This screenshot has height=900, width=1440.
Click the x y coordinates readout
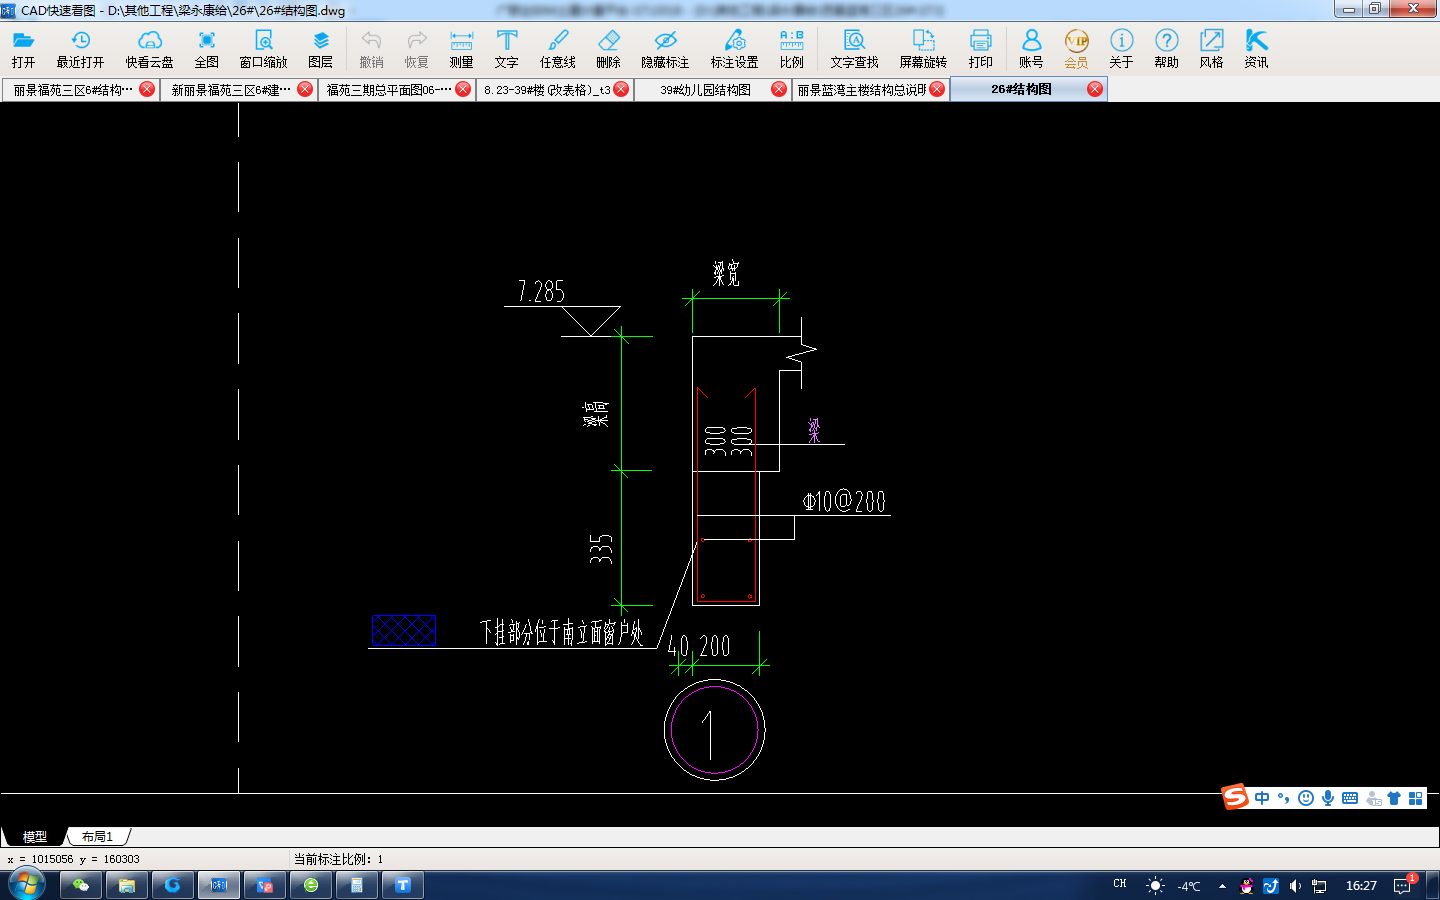point(73,859)
